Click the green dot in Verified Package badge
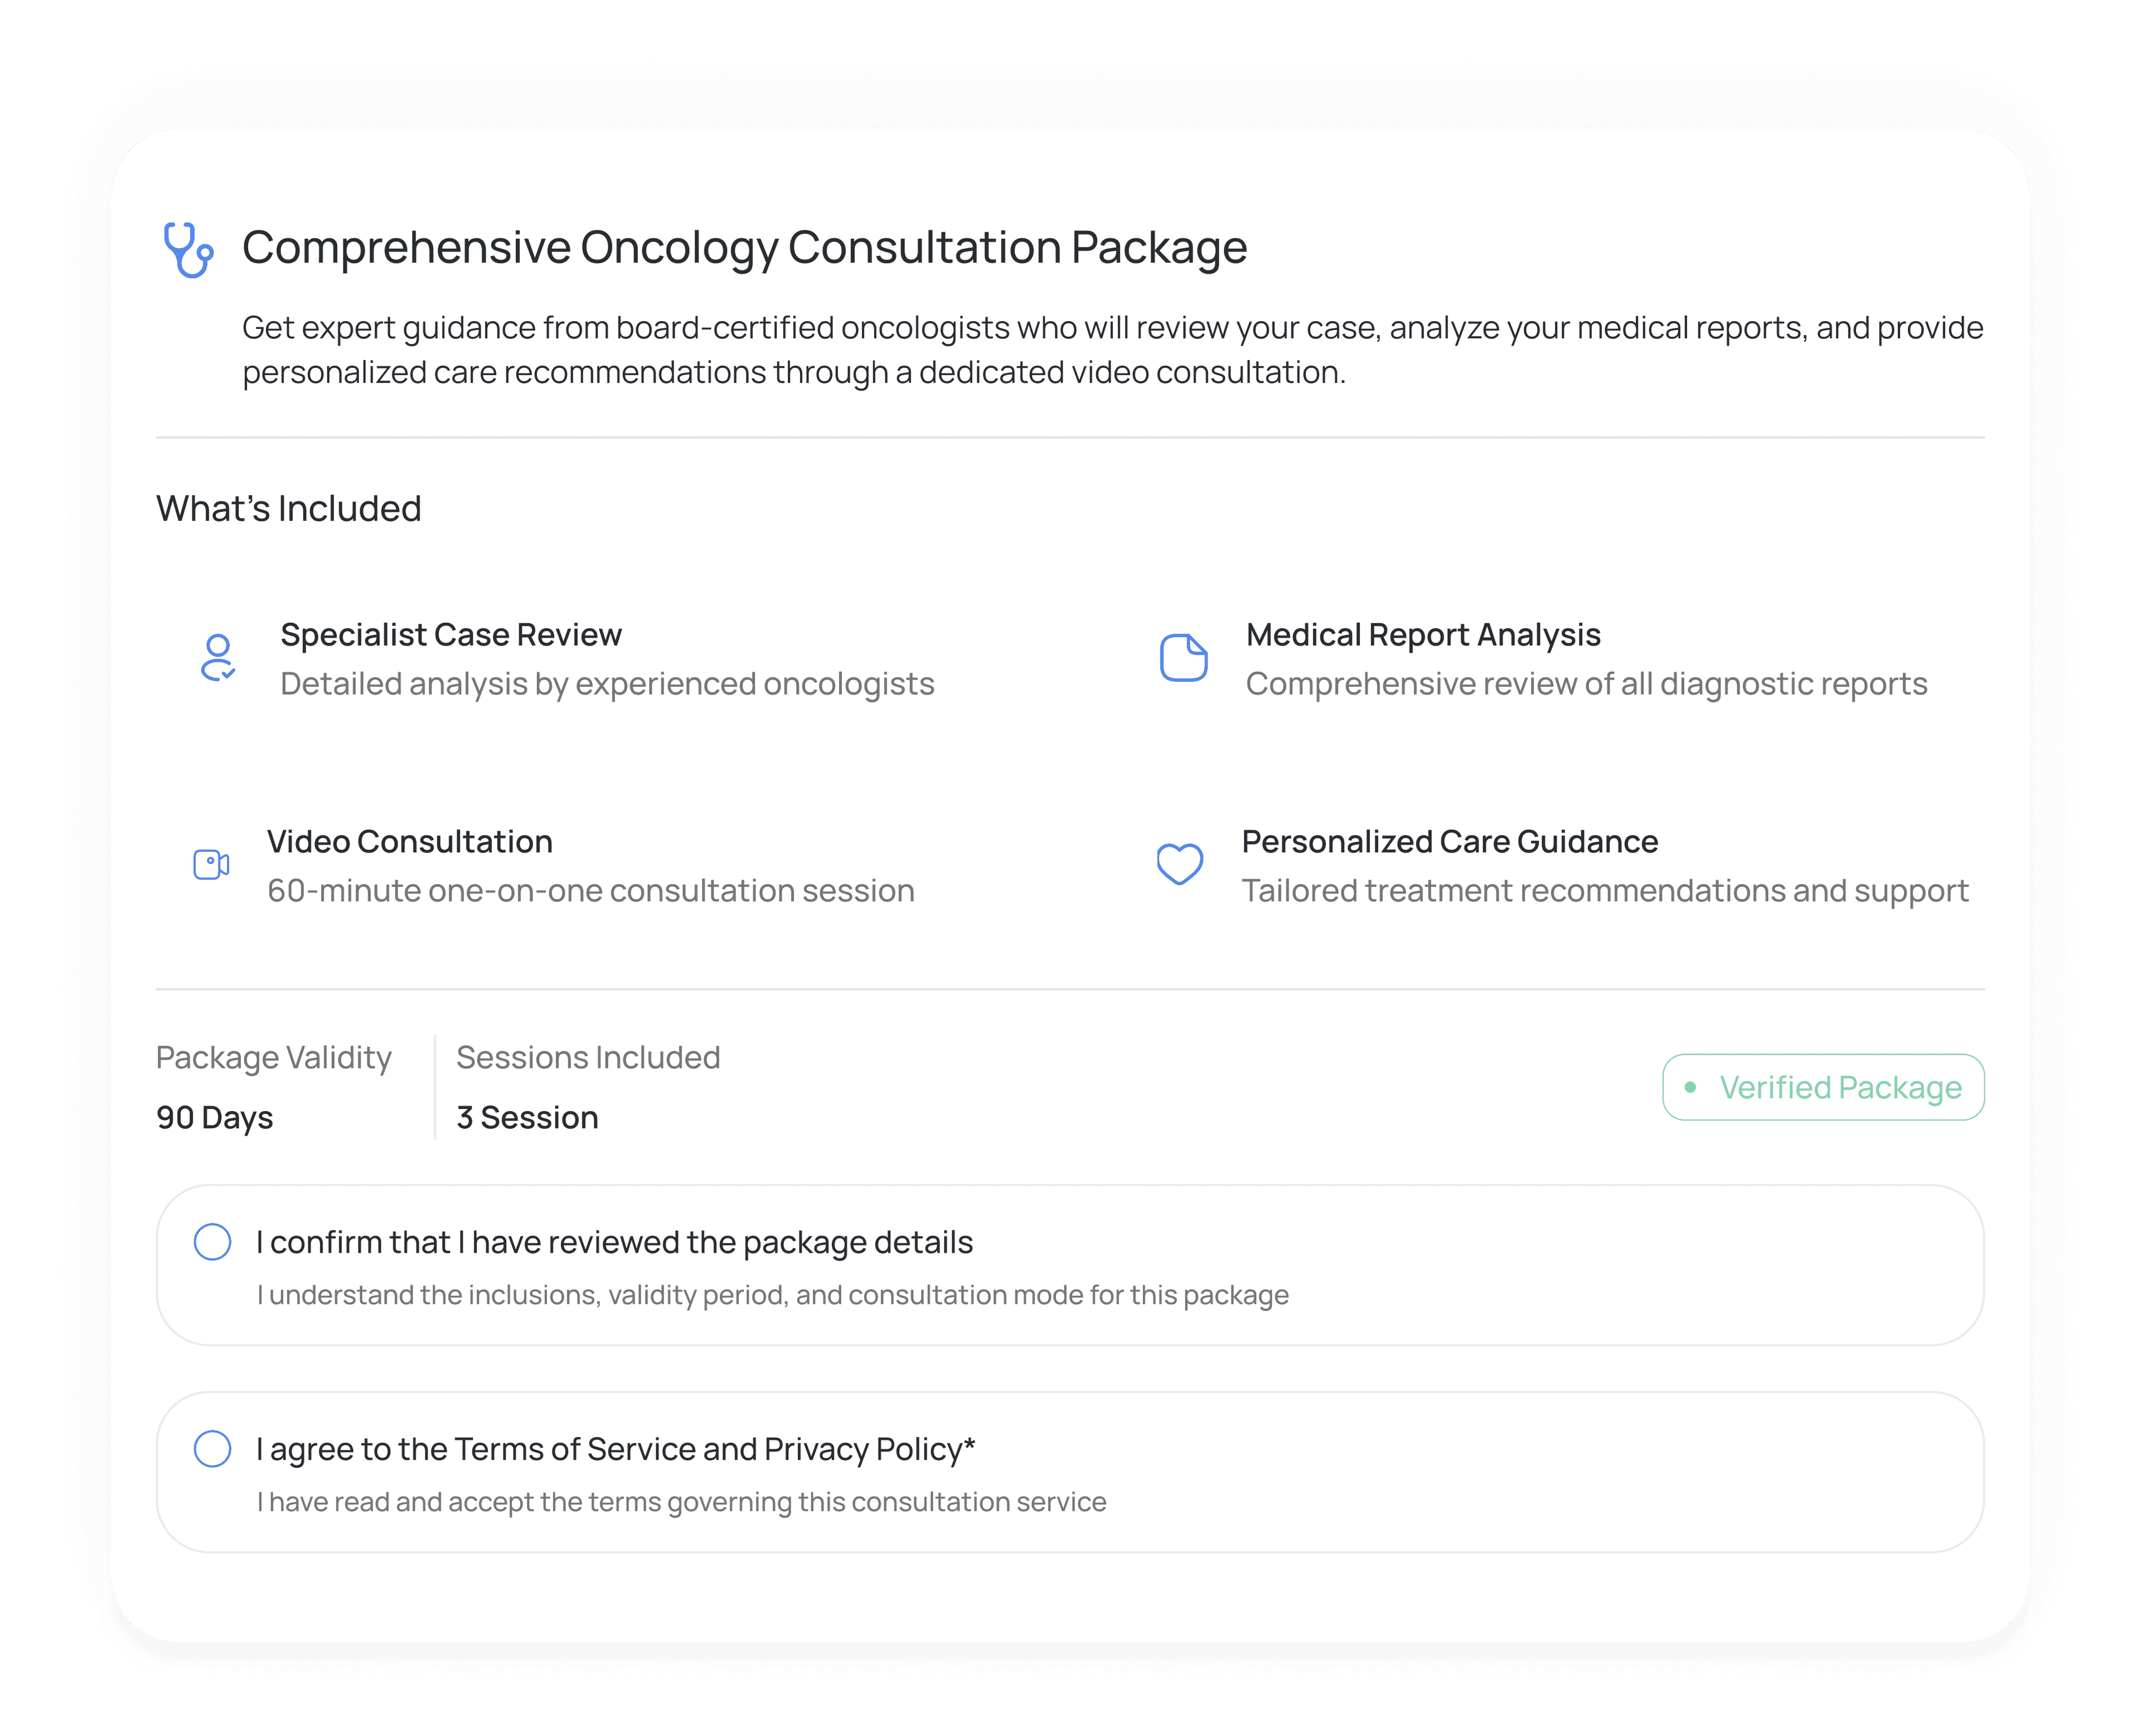 [x=1690, y=1087]
